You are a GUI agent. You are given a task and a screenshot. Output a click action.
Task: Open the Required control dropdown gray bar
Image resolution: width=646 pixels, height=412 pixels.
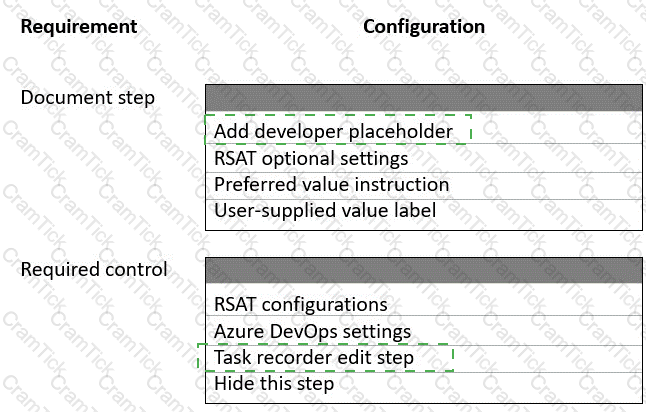click(x=424, y=271)
